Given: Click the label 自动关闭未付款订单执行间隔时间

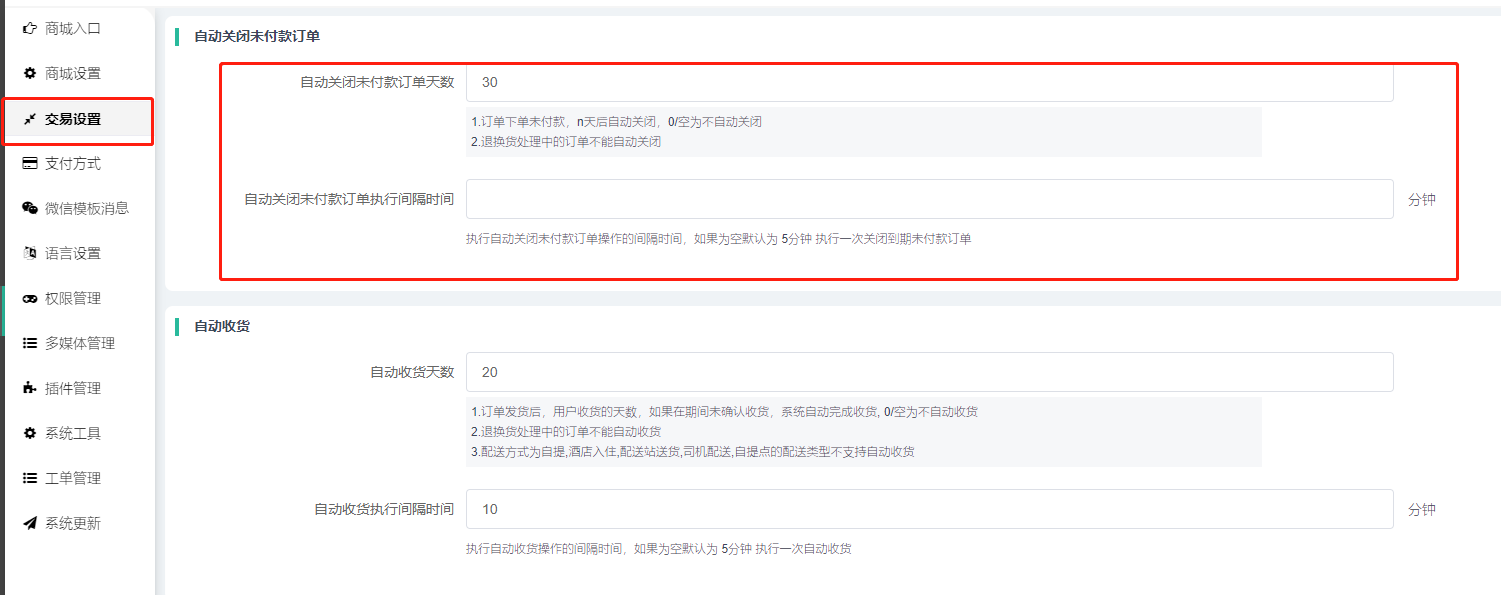Looking at the screenshot, I should [349, 199].
